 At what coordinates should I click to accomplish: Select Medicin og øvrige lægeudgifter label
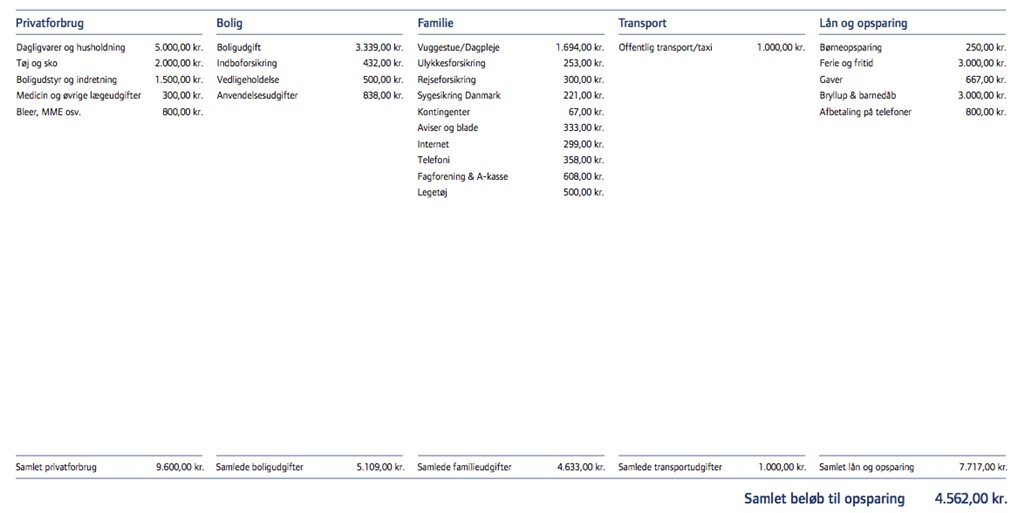[78, 95]
